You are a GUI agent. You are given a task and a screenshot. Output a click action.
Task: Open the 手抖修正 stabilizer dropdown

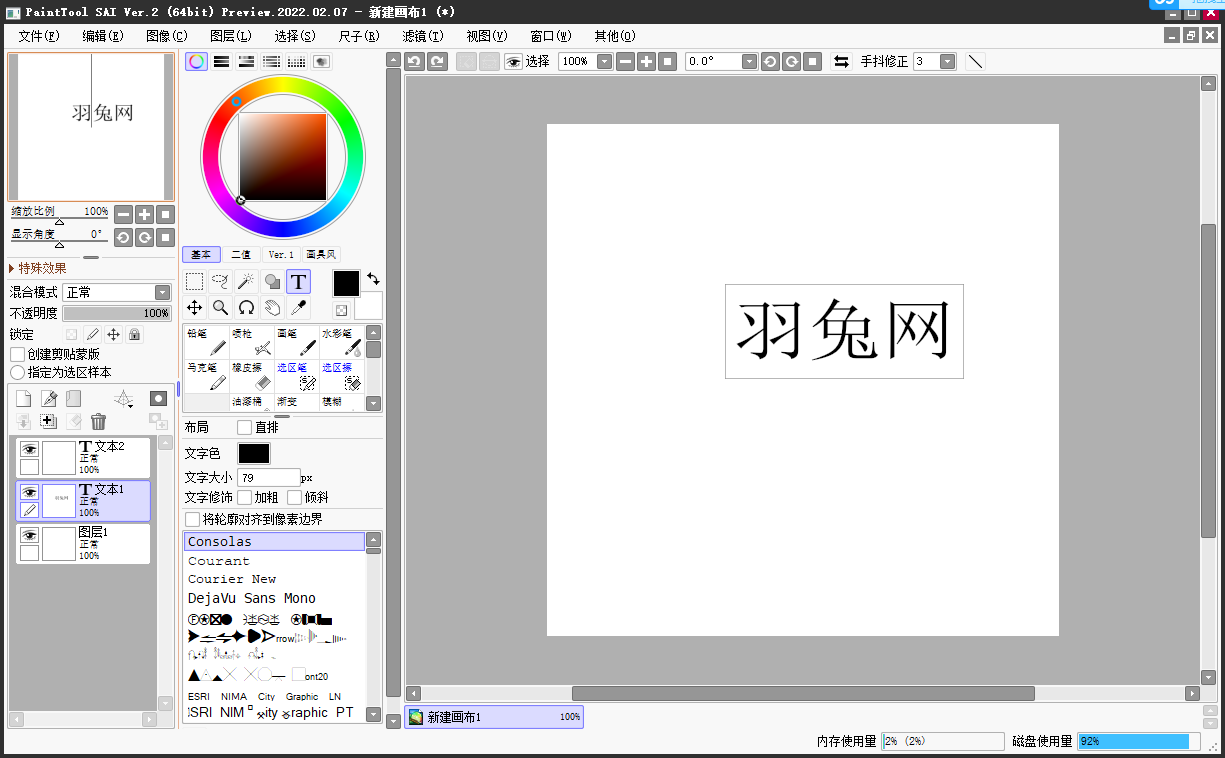(x=946, y=61)
